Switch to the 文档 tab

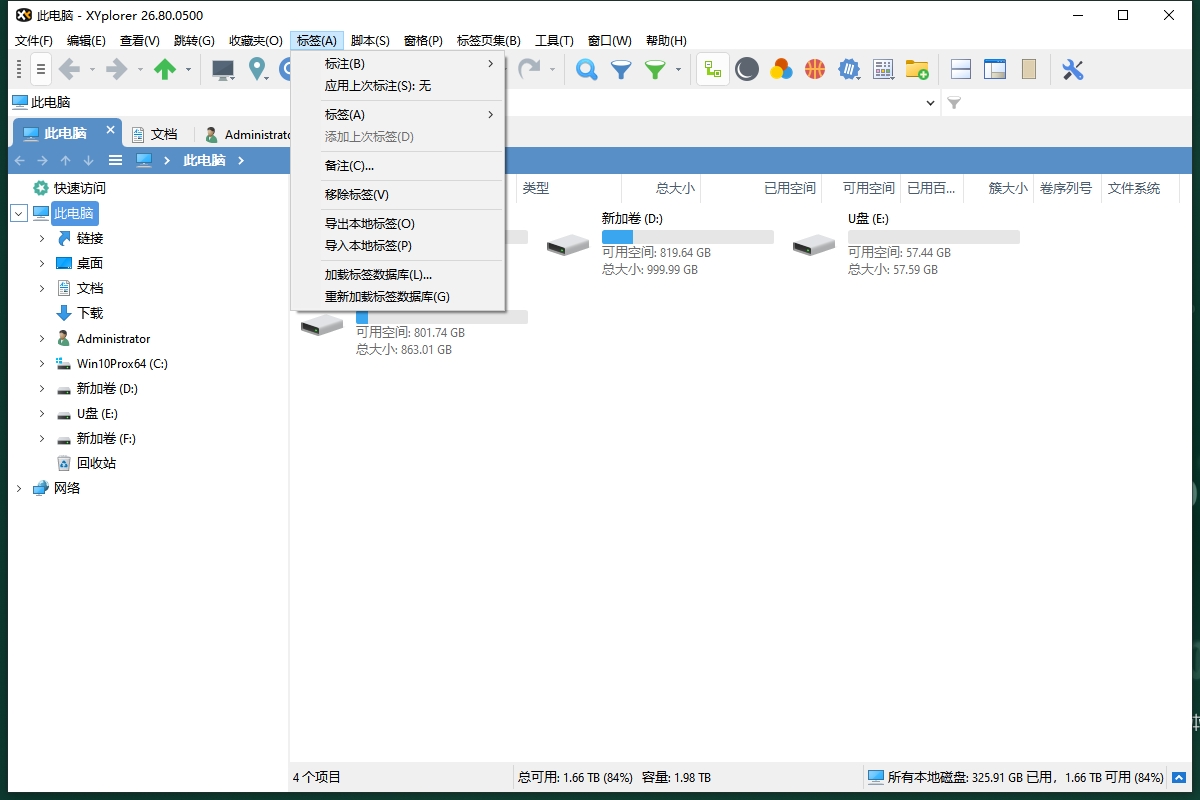tap(160, 133)
